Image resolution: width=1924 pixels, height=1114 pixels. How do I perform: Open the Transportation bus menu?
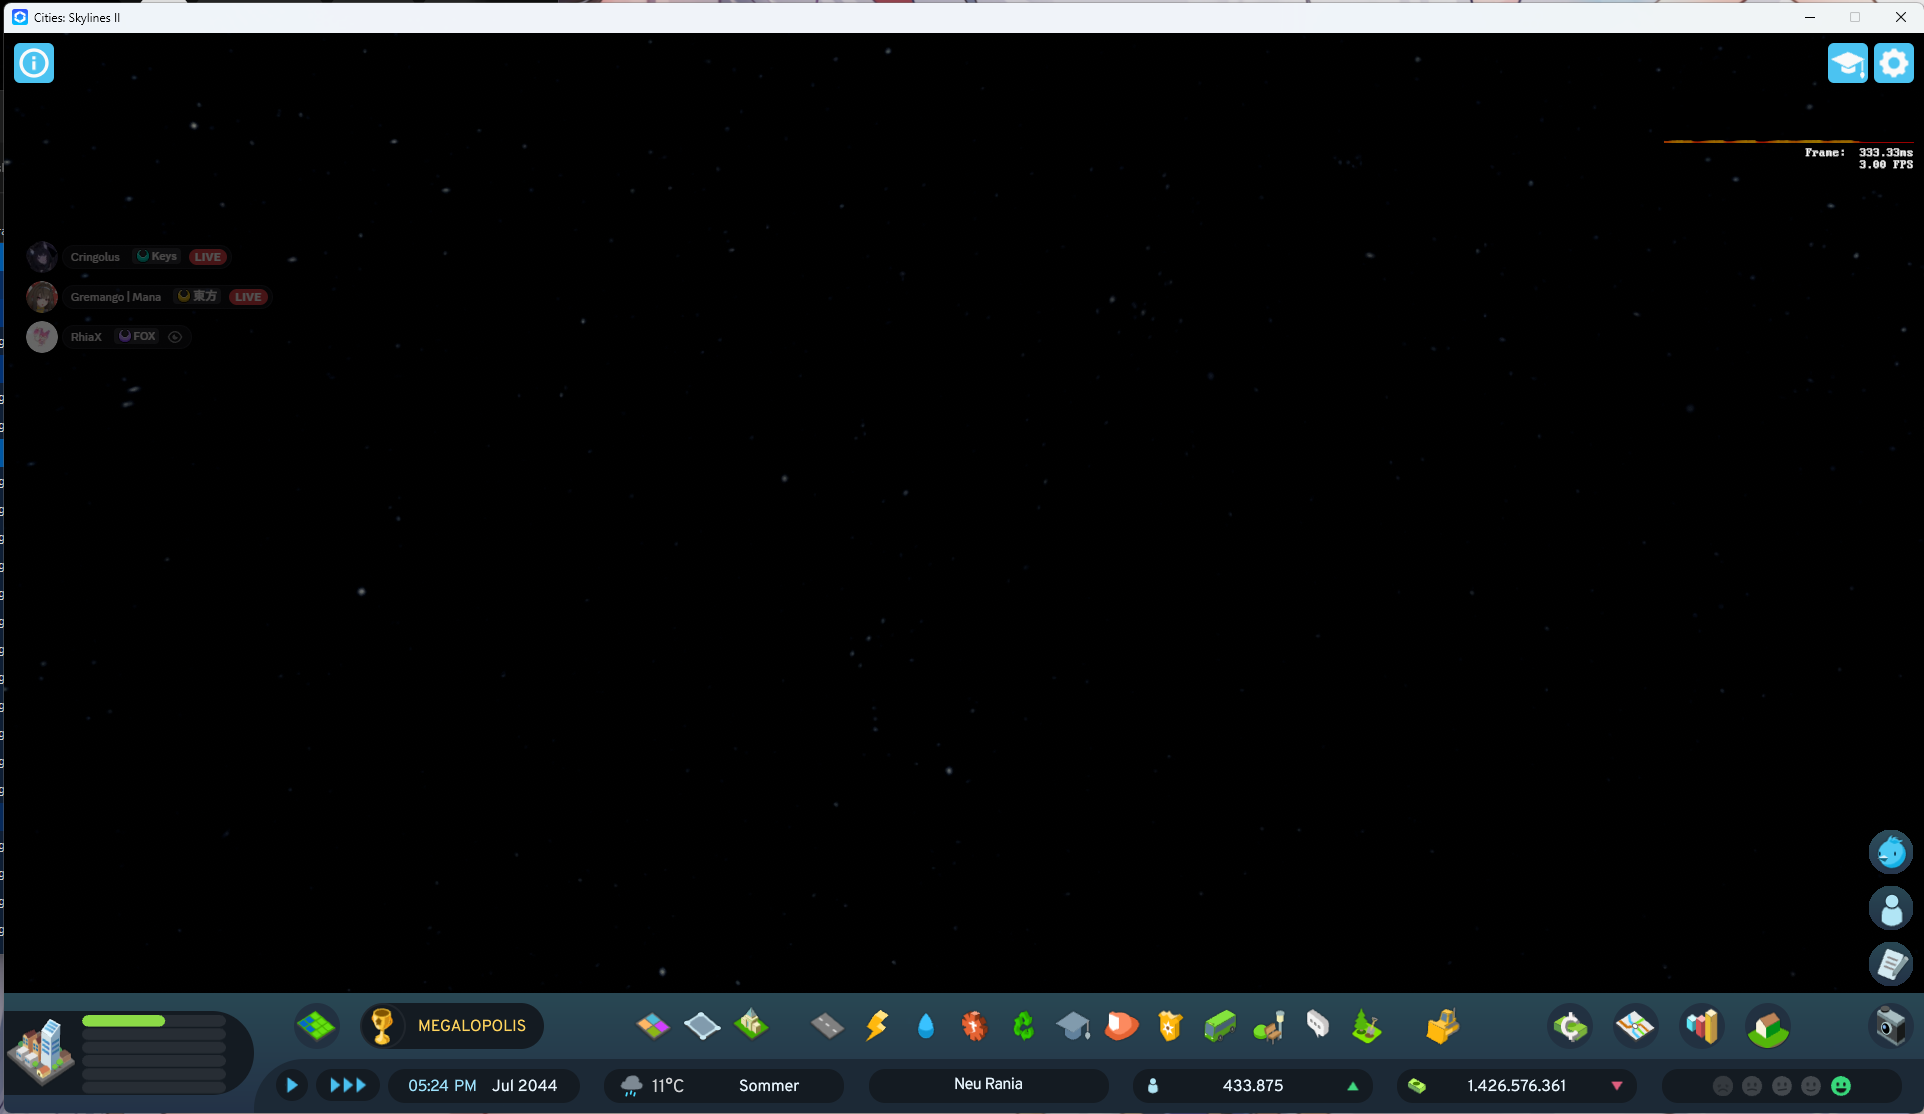1219,1026
